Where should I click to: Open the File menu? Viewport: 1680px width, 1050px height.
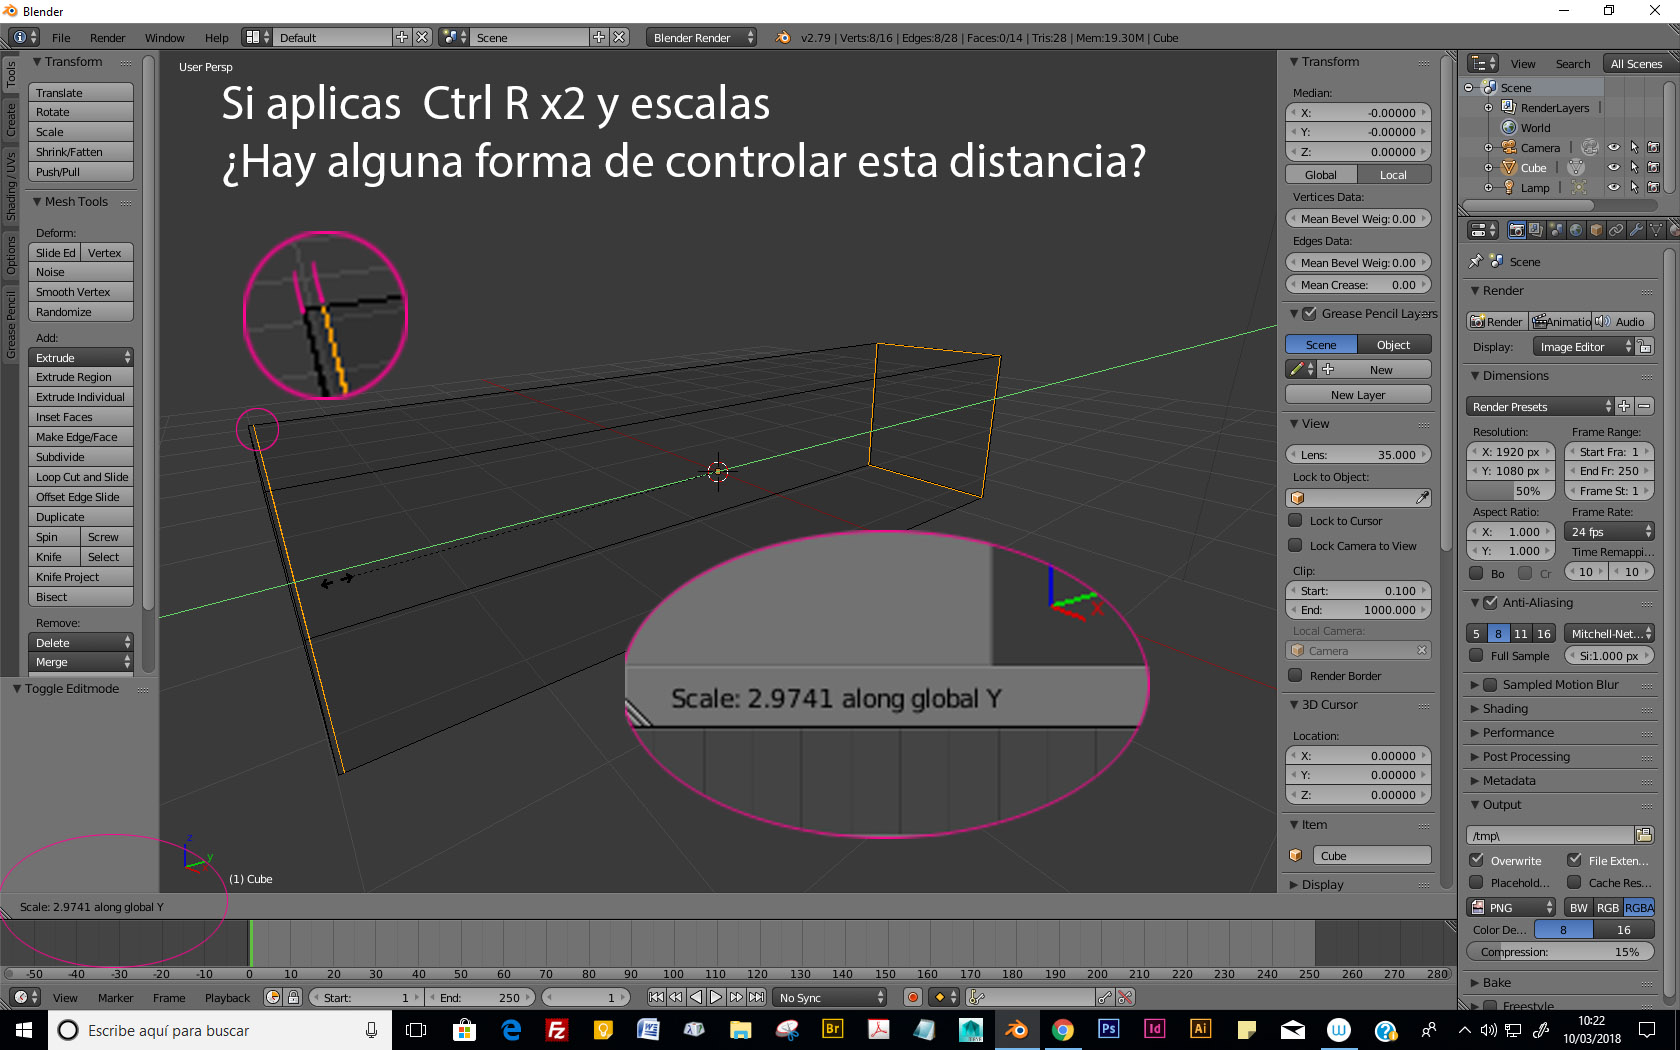click(61, 38)
